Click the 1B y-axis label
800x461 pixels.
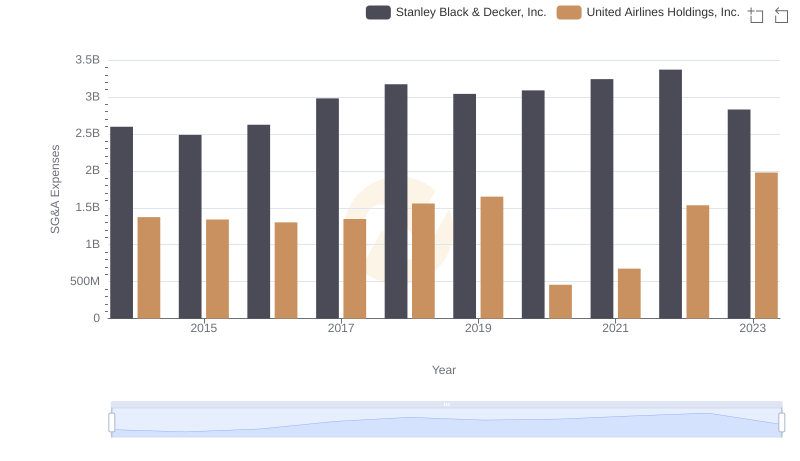point(92,244)
